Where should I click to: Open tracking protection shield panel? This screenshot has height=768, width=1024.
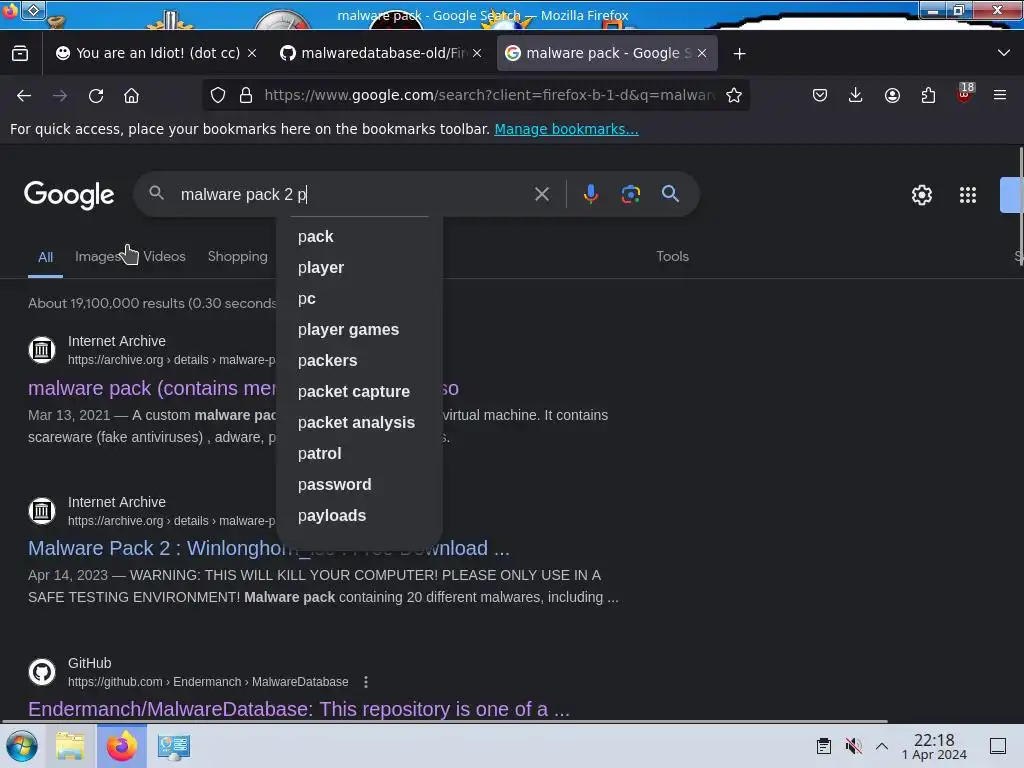coord(218,95)
